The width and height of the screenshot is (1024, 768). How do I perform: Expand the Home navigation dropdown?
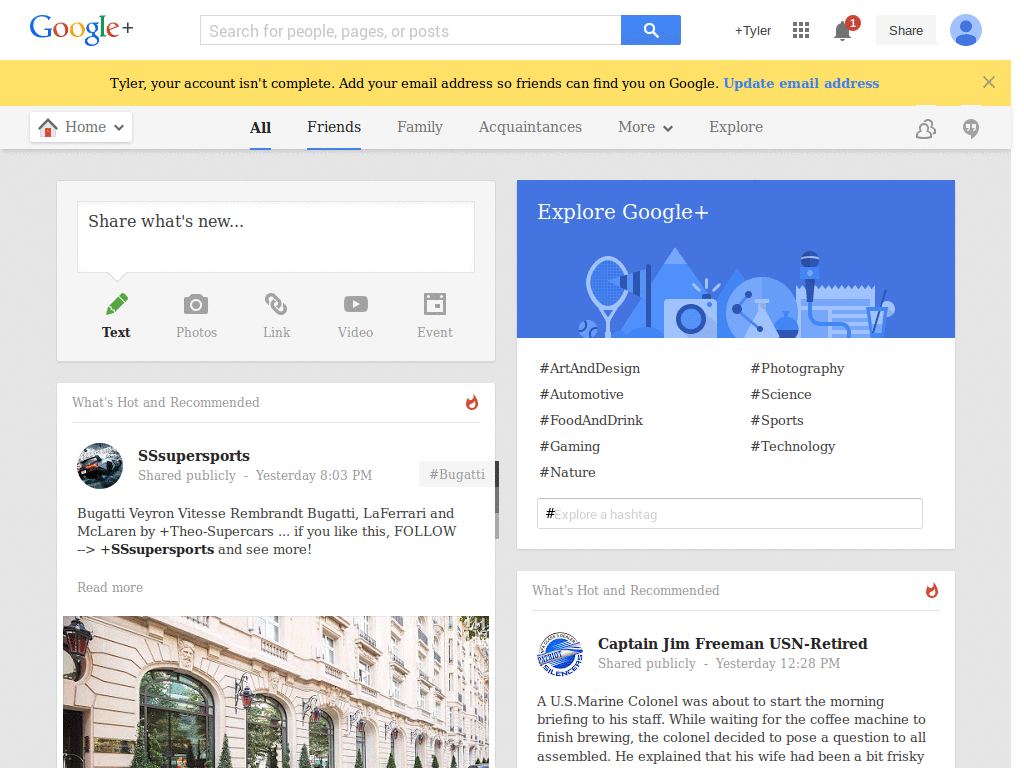pos(81,127)
